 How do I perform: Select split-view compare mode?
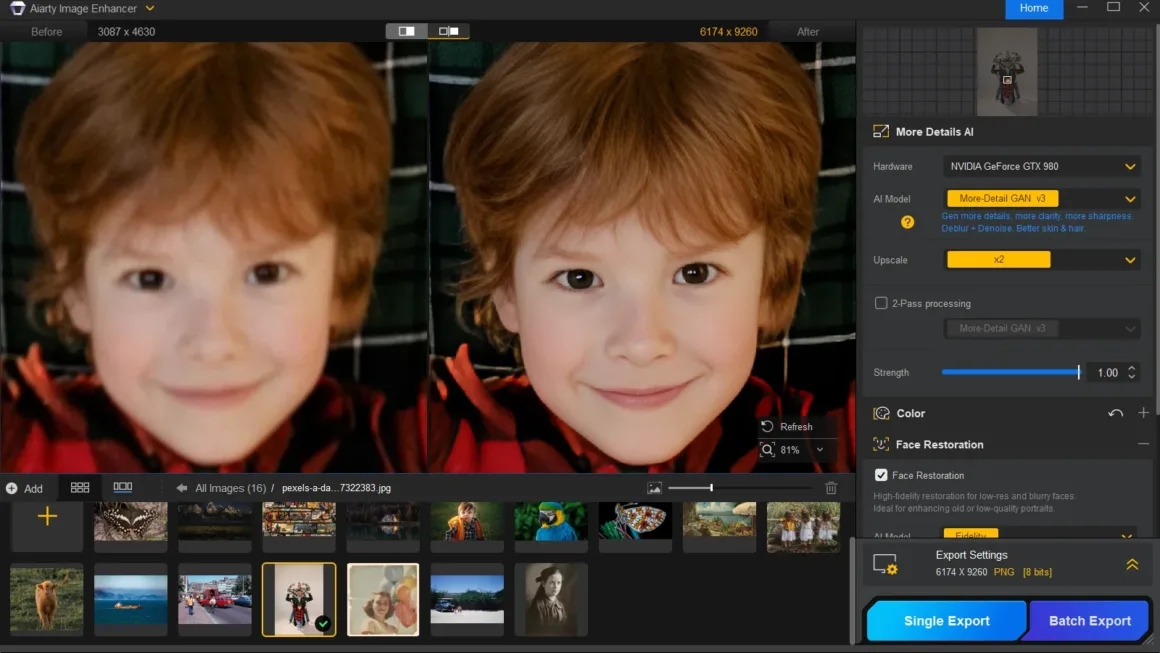click(x=407, y=31)
